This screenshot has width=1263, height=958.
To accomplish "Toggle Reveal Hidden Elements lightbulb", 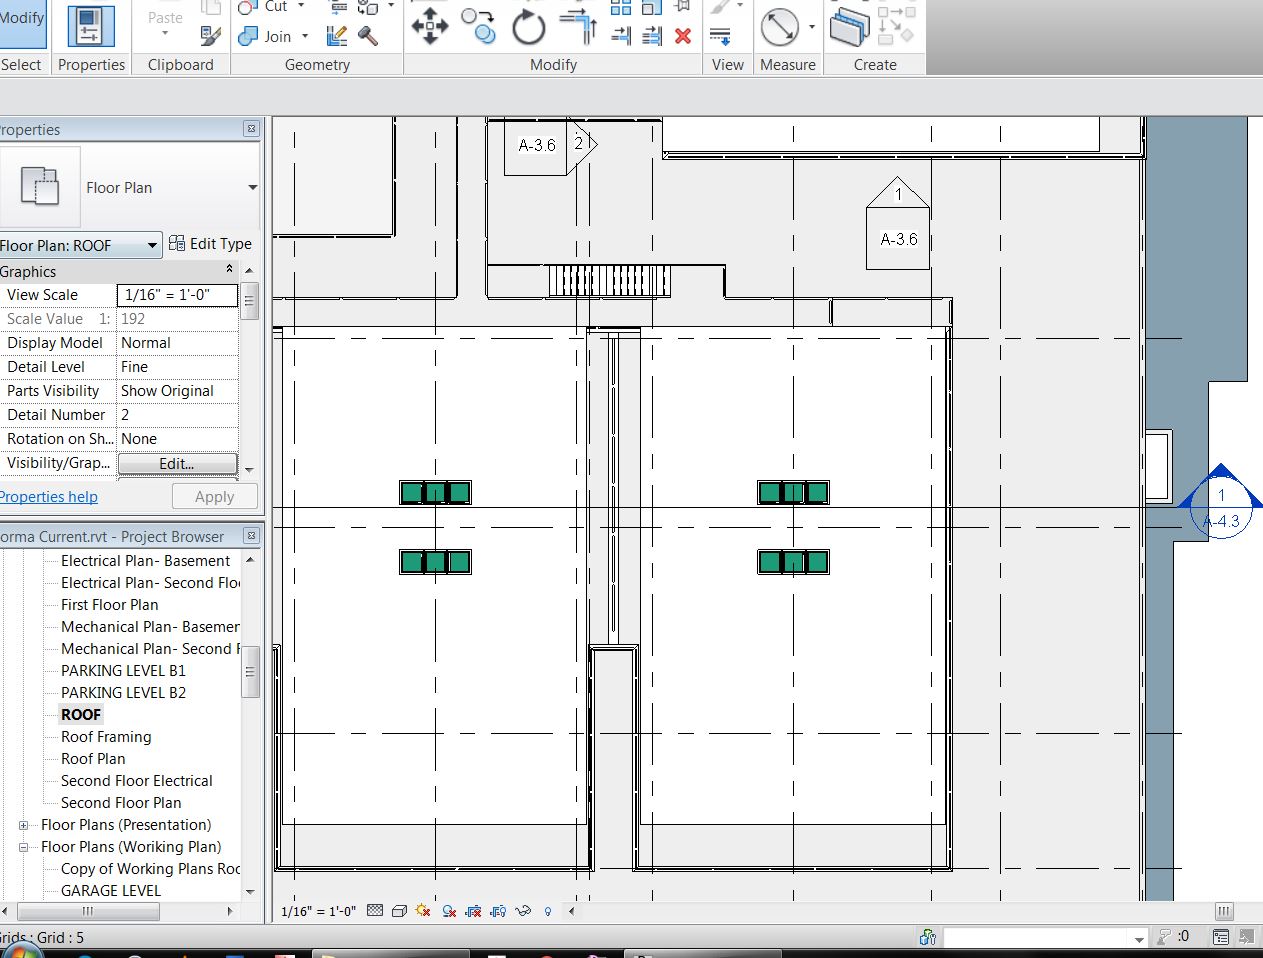I will (548, 911).
